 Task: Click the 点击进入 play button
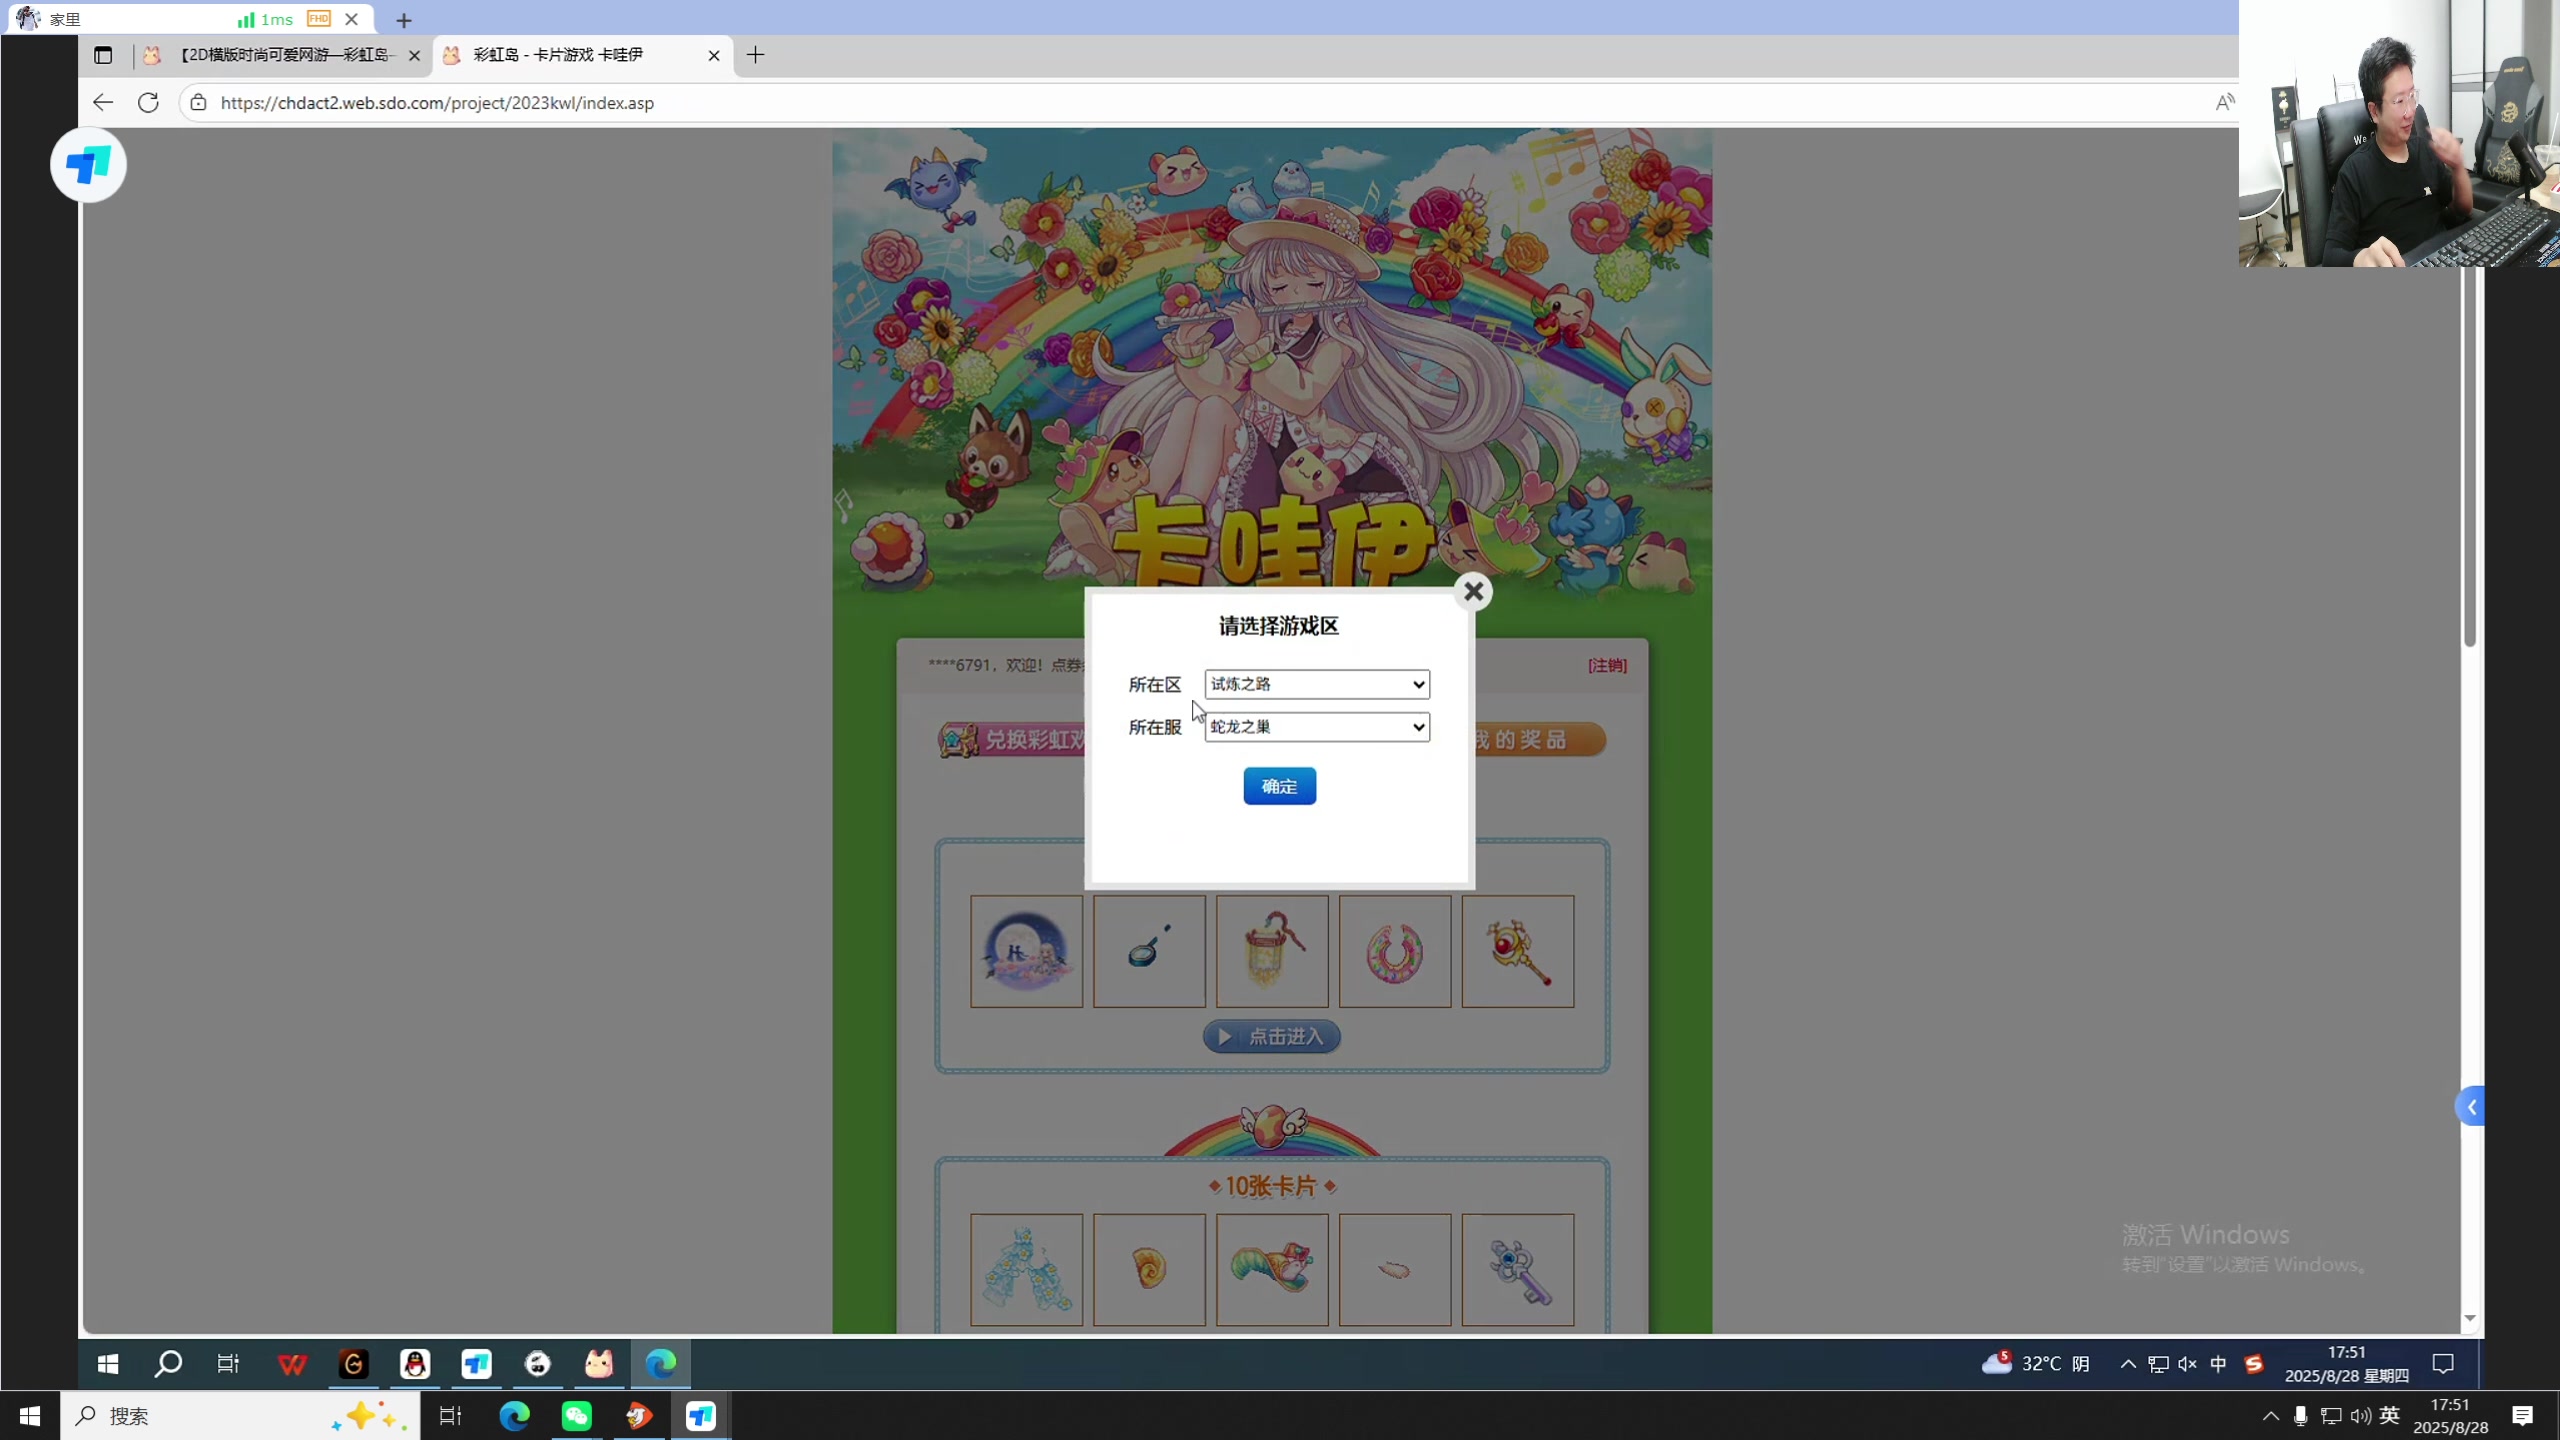1271,1037
